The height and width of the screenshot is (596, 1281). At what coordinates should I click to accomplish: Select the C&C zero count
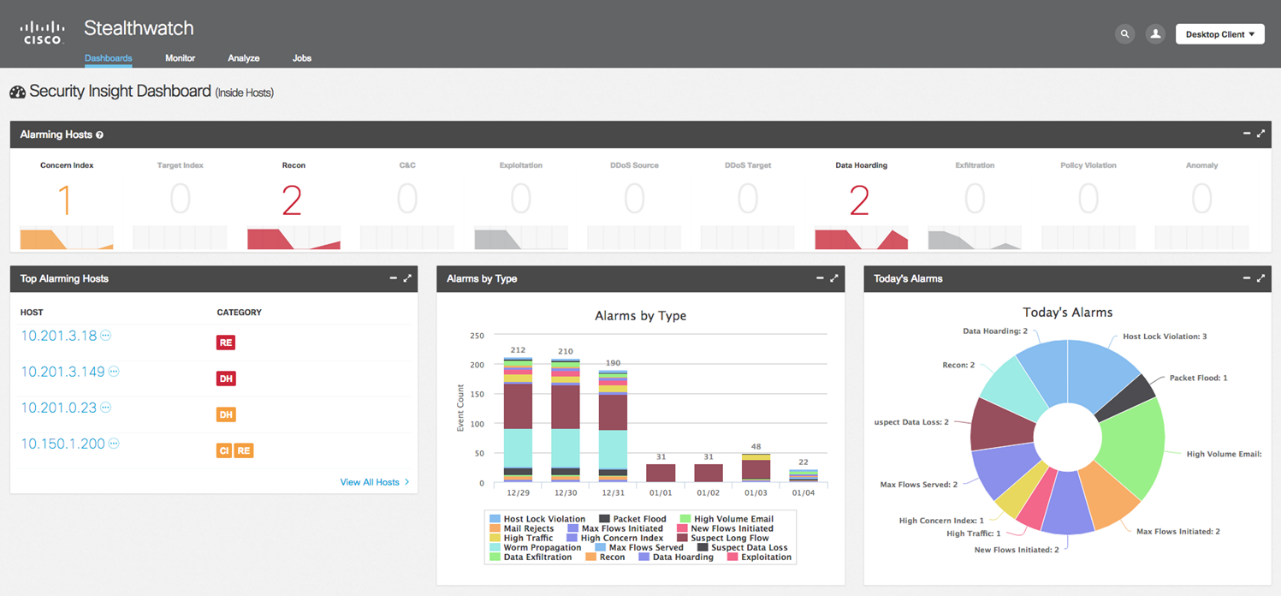click(x=407, y=200)
